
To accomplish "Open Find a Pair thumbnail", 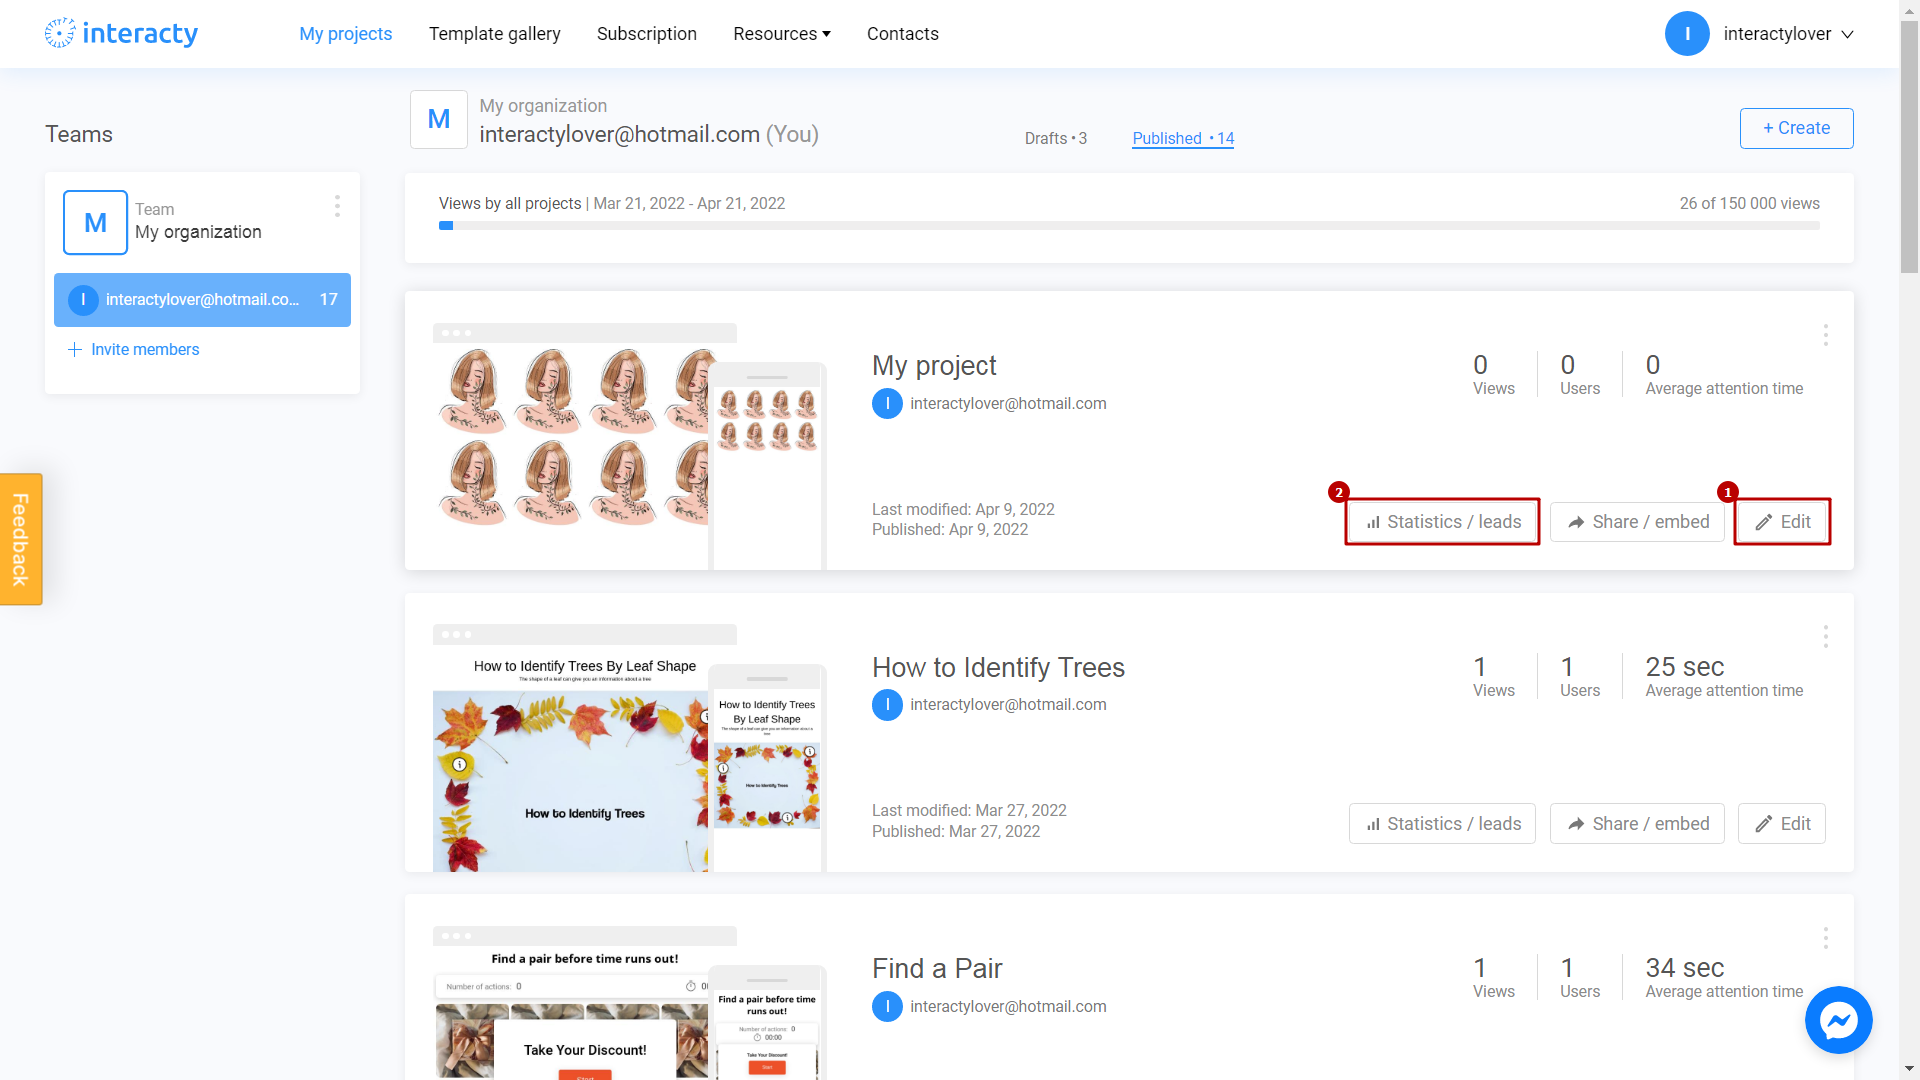I will tap(571, 1002).
